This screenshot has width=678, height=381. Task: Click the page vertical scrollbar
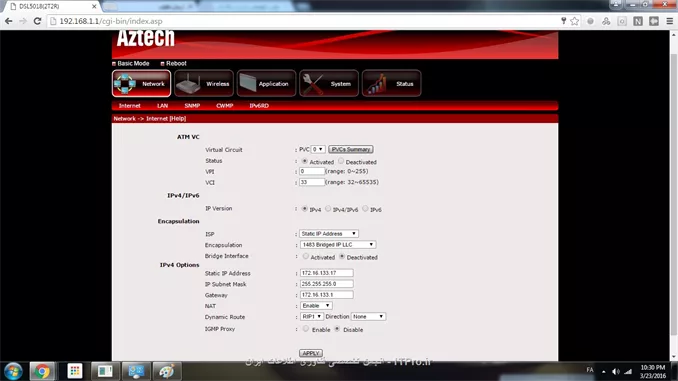[x=674, y=195]
